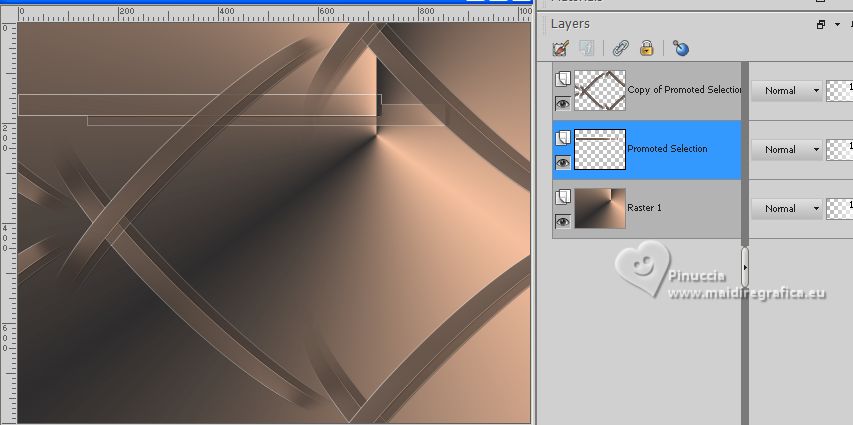Select the layer named Copy of Promoted Selection

pyautogui.click(x=684, y=90)
